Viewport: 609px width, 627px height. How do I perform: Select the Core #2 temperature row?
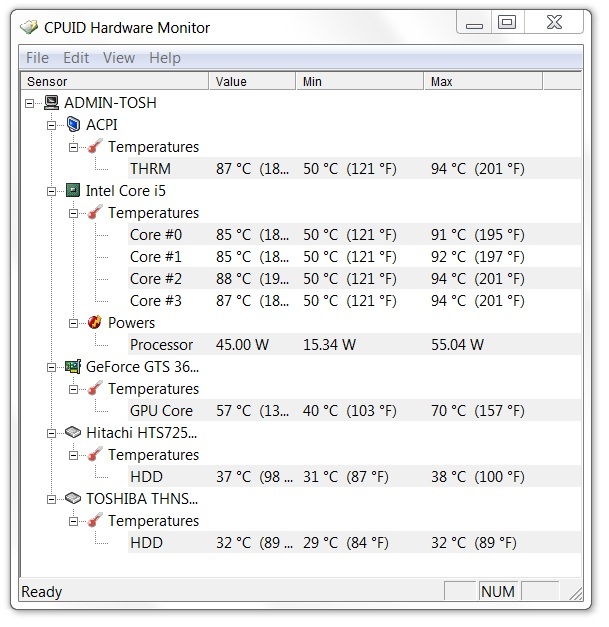pyautogui.click(x=354, y=278)
